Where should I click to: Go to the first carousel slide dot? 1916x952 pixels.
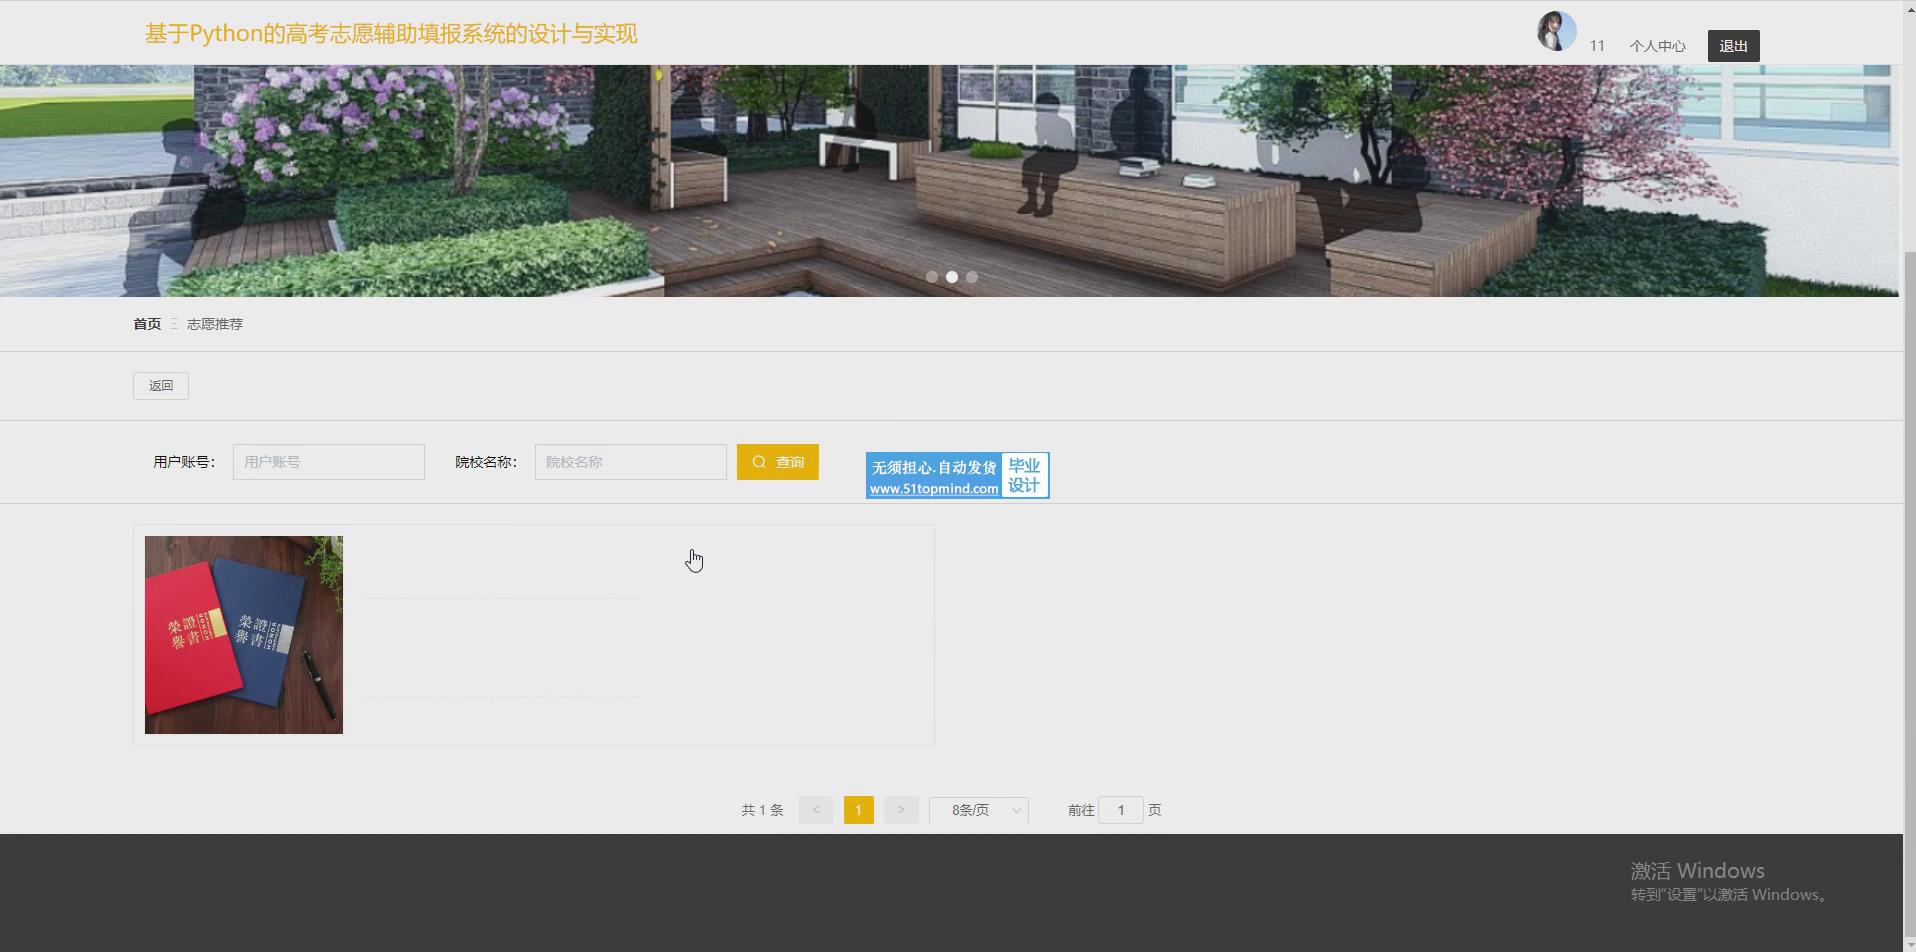(x=932, y=277)
